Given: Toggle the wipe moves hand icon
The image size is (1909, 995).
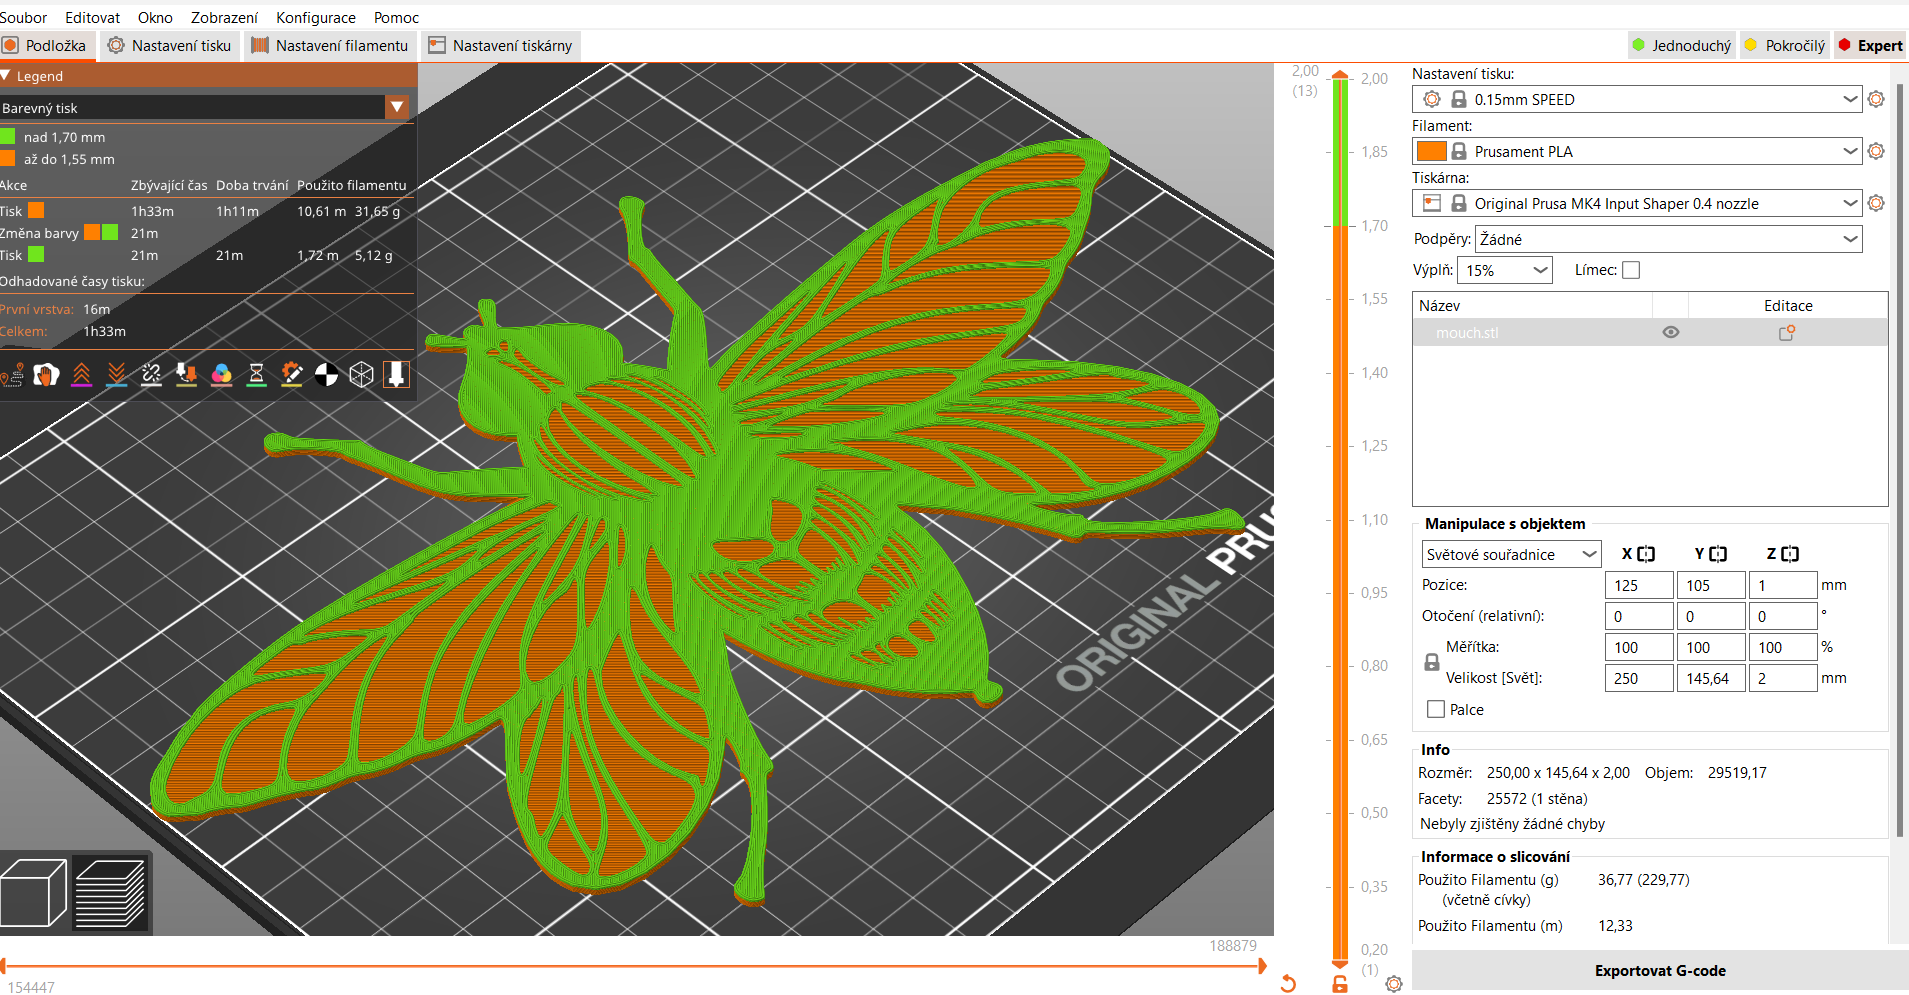Looking at the screenshot, I should 47,375.
